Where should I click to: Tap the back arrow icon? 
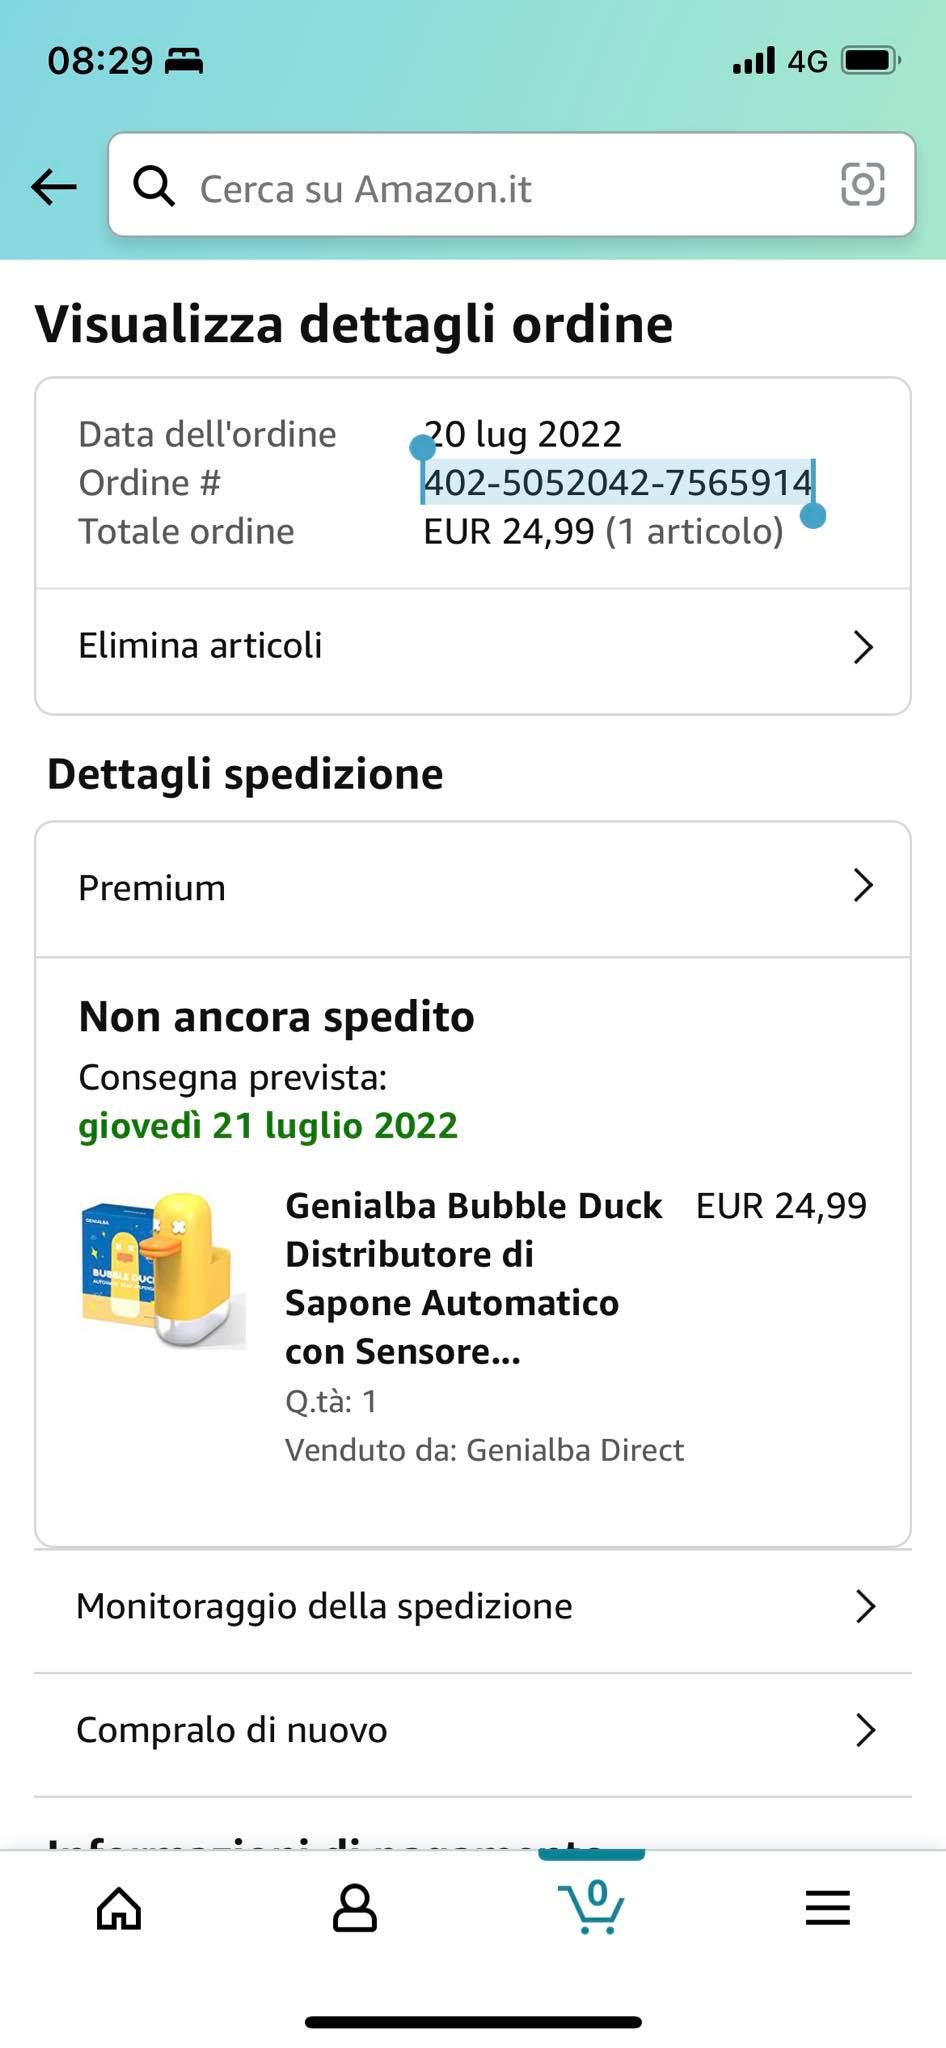(x=54, y=186)
